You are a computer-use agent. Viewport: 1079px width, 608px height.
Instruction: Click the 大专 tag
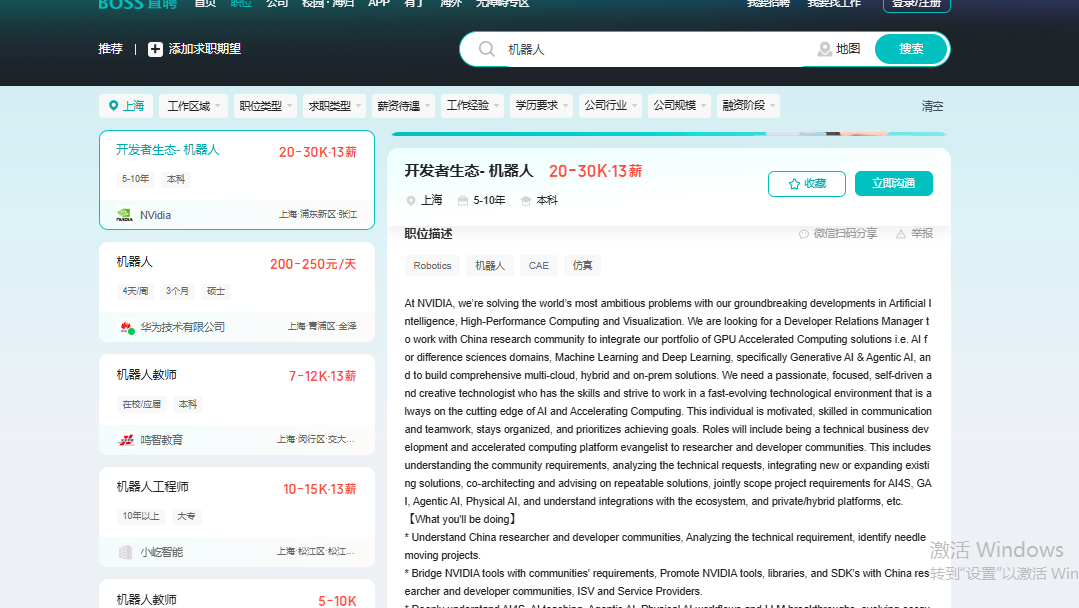[x=186, y=516]
